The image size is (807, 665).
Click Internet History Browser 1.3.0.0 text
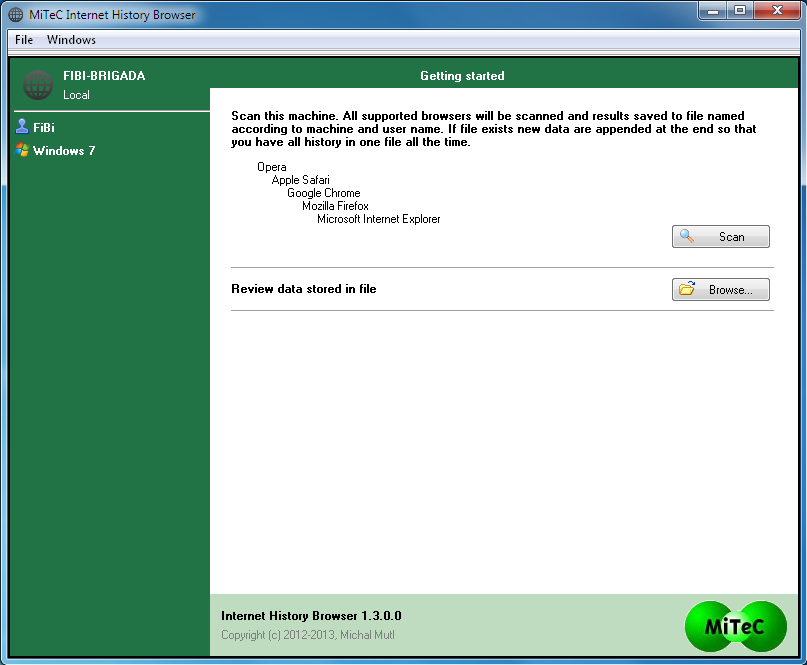[x=311, y=616]
